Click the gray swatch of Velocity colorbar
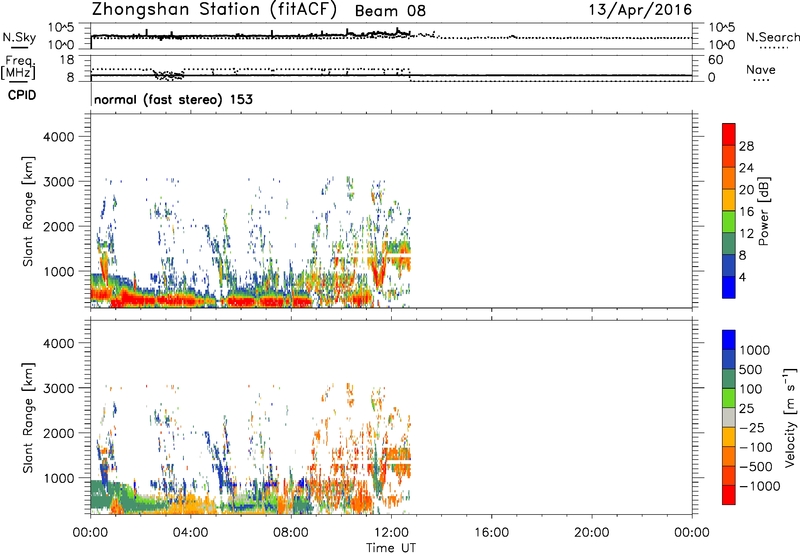Screen dimensions: 800x554 729,417
